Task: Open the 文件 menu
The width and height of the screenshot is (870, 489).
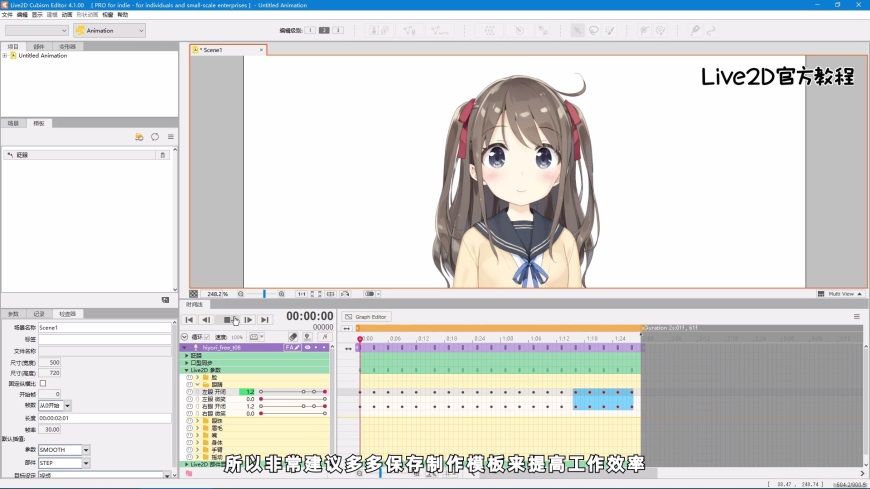Action: [x=7, y=15]
